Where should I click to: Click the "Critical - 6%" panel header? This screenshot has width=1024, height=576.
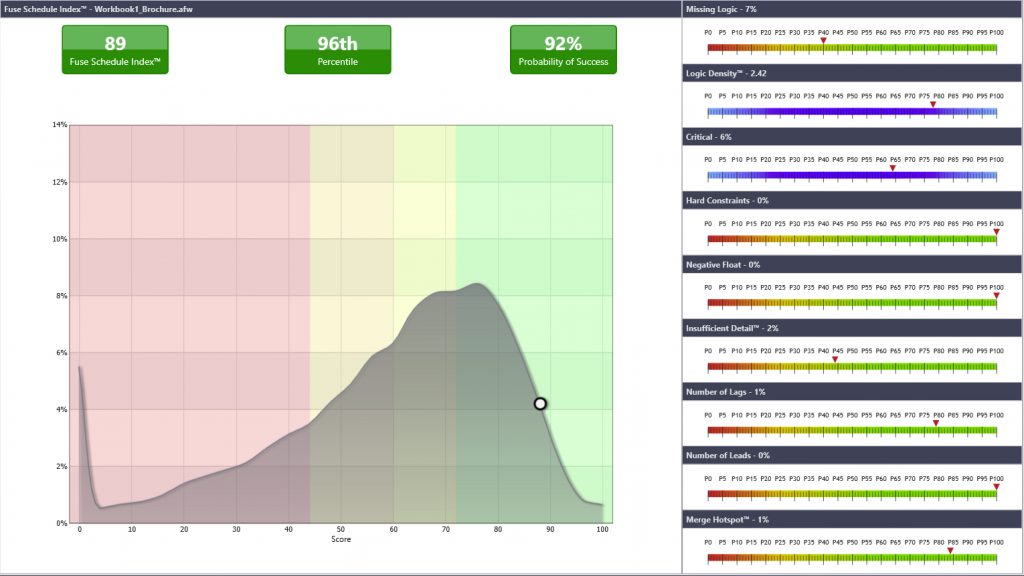(852, 137)
